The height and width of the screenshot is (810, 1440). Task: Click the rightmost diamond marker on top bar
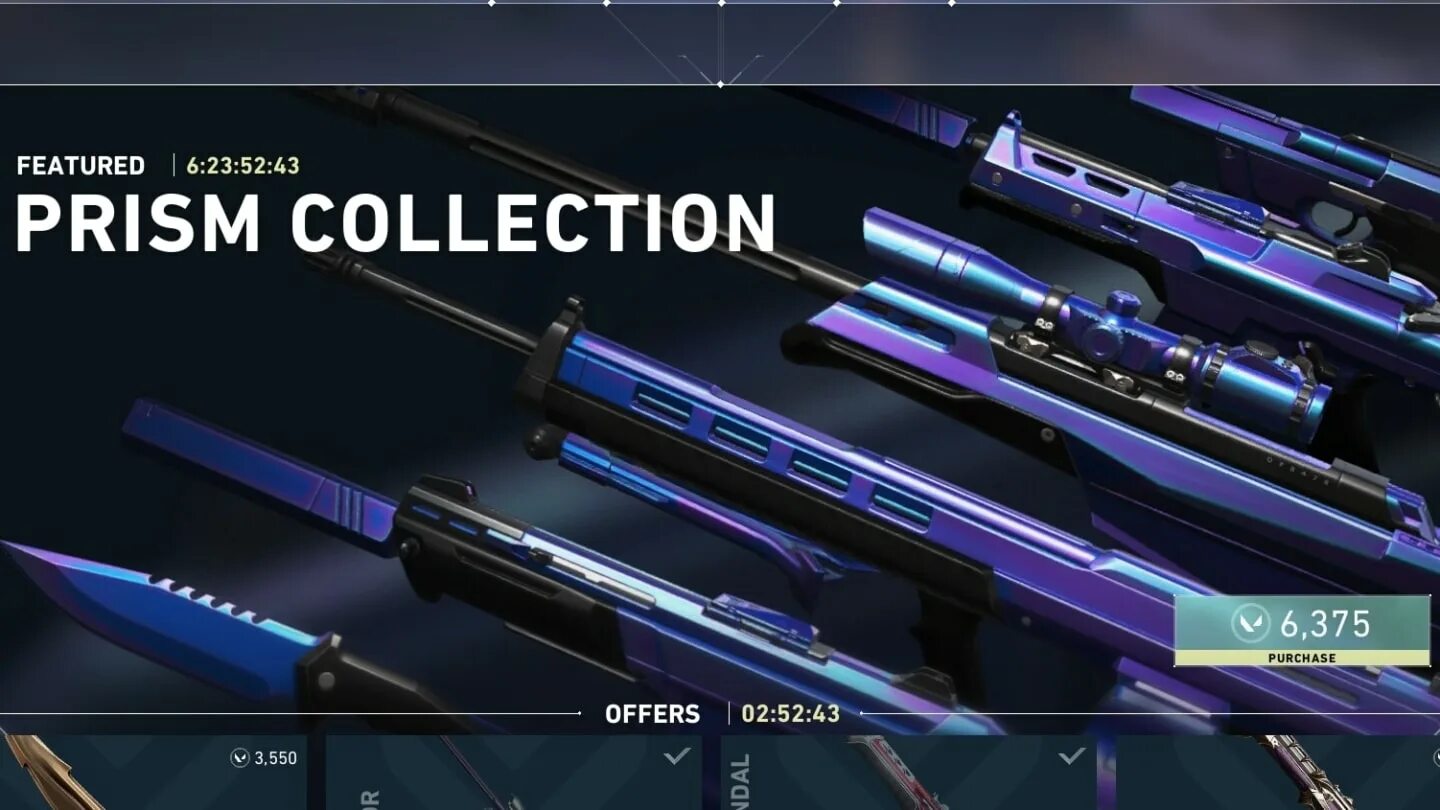(x=951, y=3)
